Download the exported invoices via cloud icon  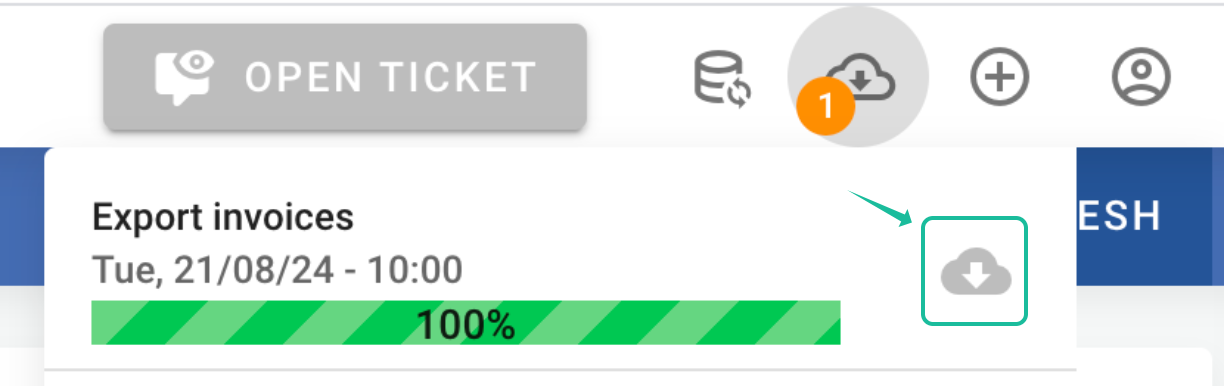pyautogui.click(x=975, y=272)
